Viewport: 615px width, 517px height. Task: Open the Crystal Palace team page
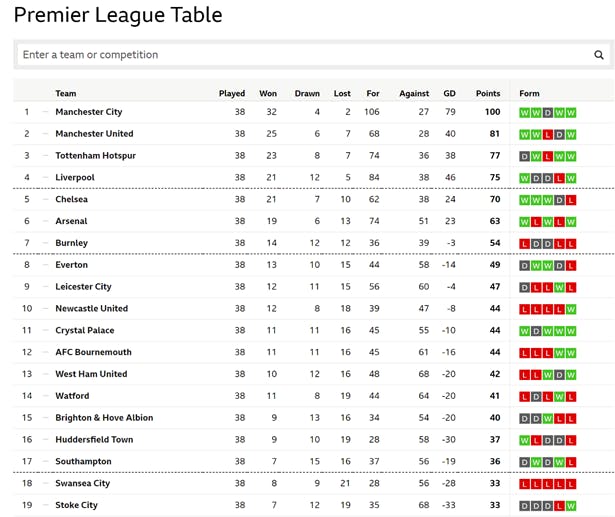pyautogui.click(x=84, y=330)
